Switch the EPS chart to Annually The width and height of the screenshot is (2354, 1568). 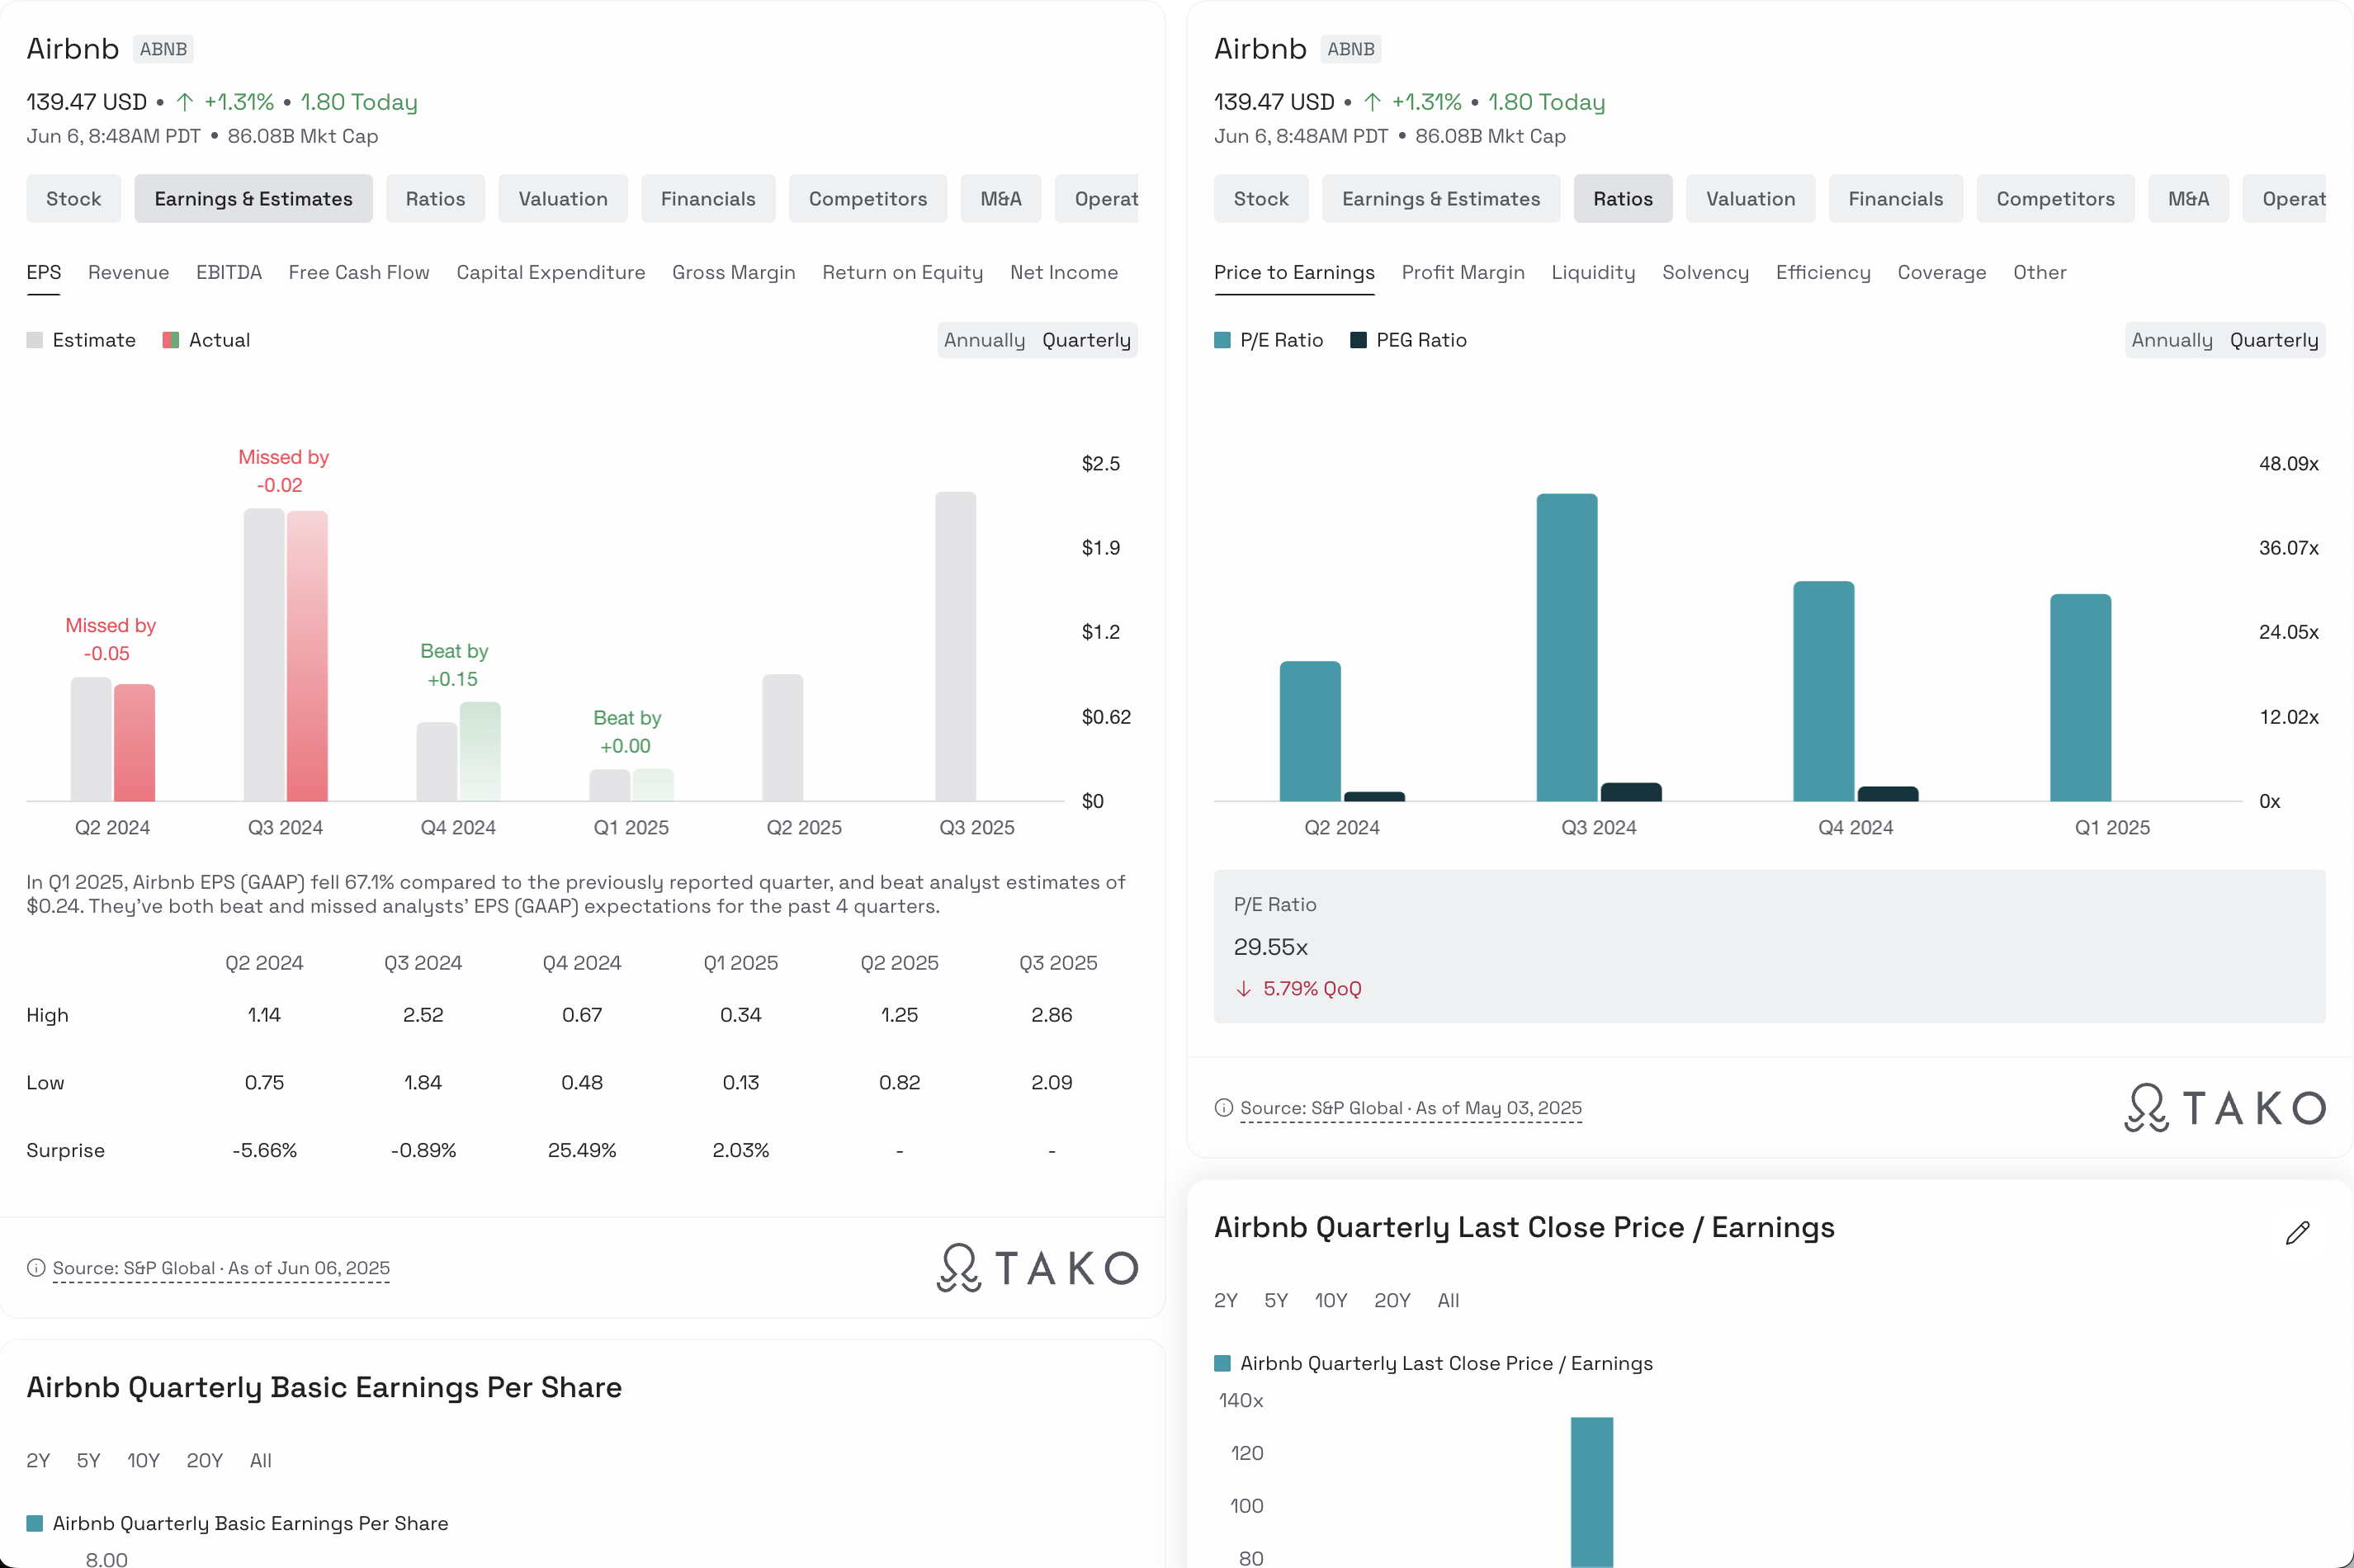pyautogui.click(x=984, y=340)
